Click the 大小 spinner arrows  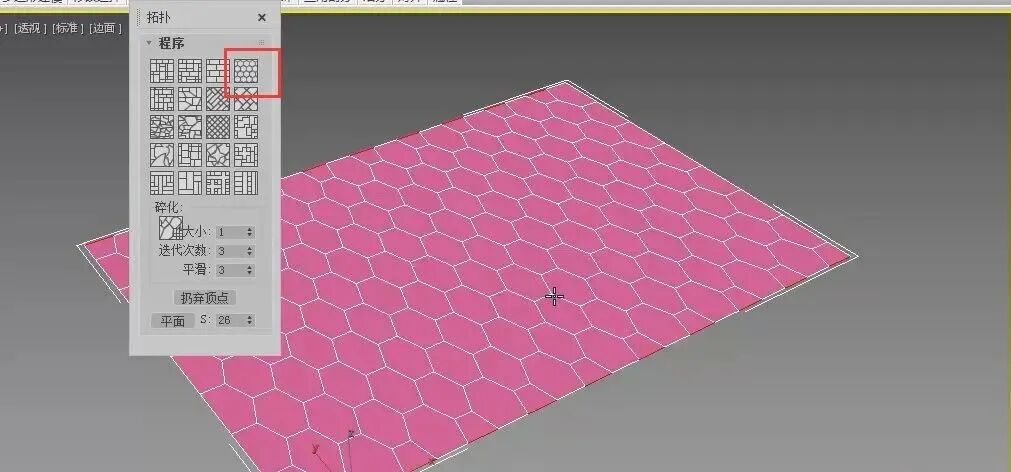(250, 231)
